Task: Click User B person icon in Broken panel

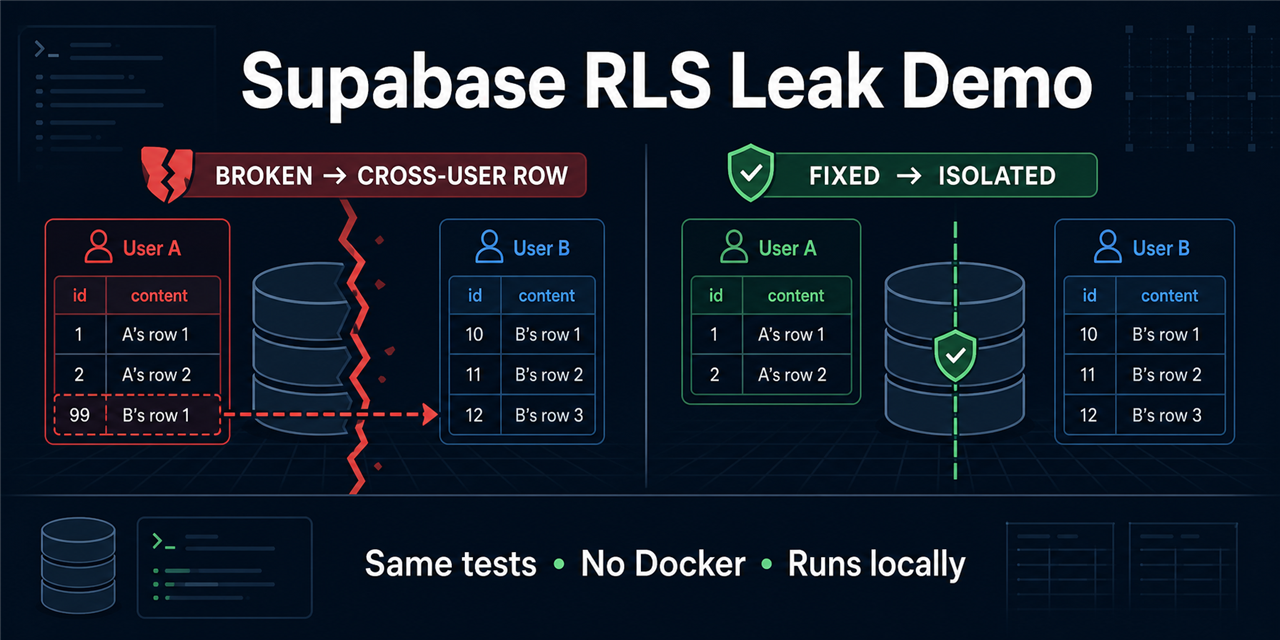Action: tap(490, 247)
